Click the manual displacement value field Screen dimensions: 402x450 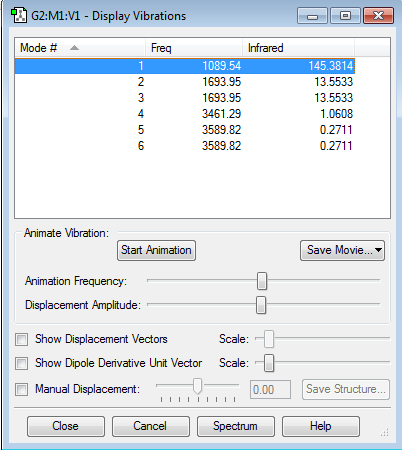pyautogui.click(x=270, y=389)
